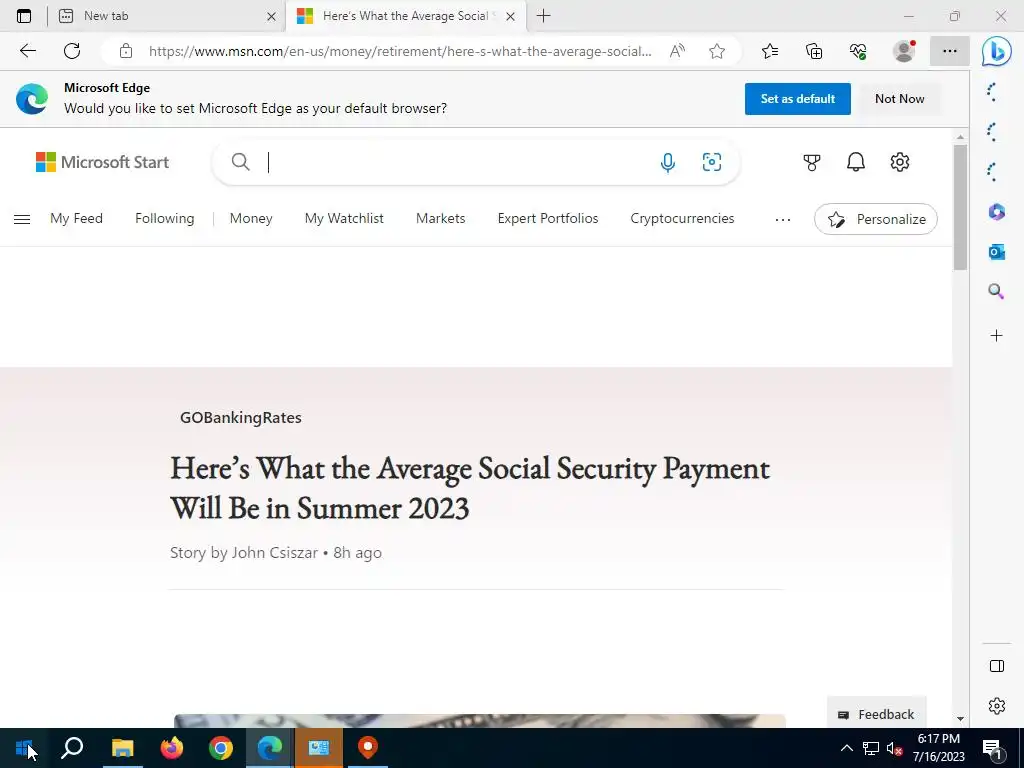The width and height of the screenshot is (1024, 768).
Task: Search by voice using microphone
Action: tap(667, 162)
